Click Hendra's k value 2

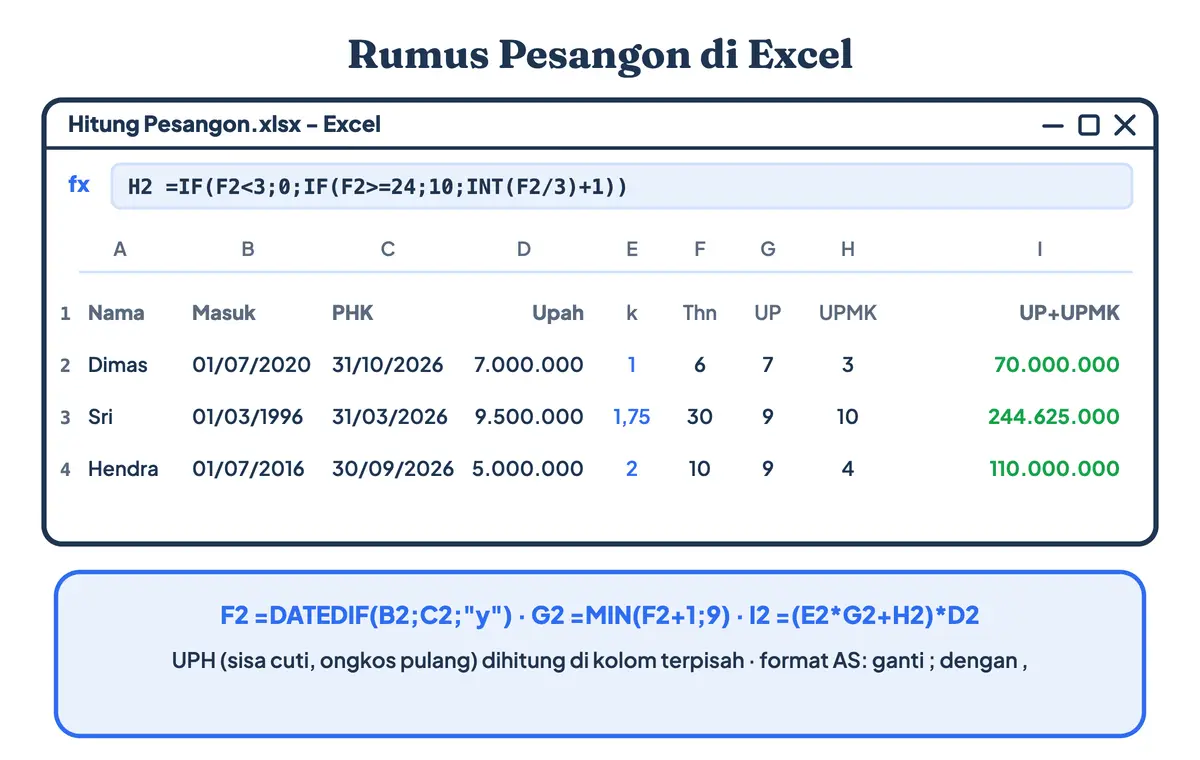(632, 469)
